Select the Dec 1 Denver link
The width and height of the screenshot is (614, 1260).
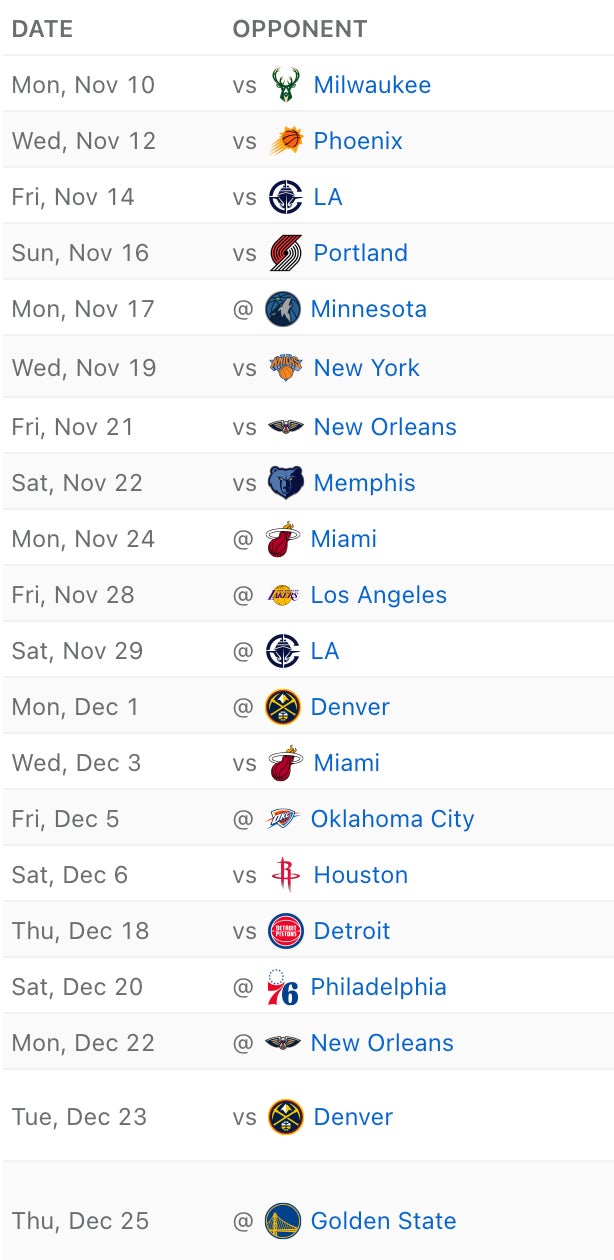(x=350, y=707)
